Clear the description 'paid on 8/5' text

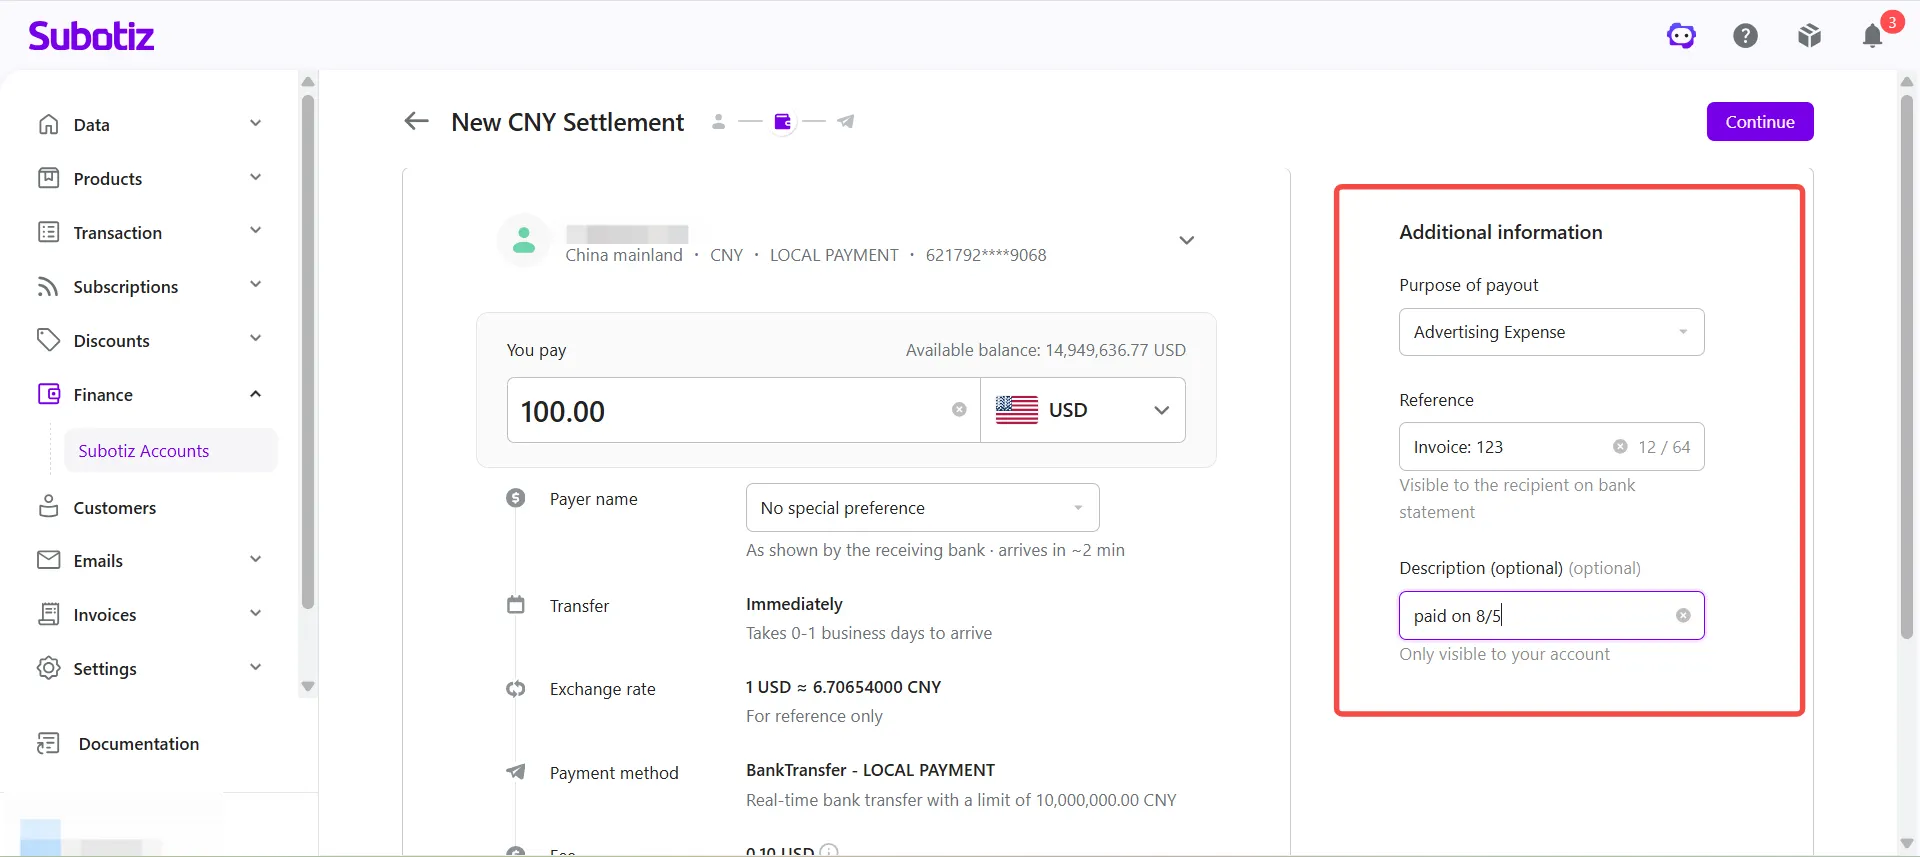tap(1683, 616)
